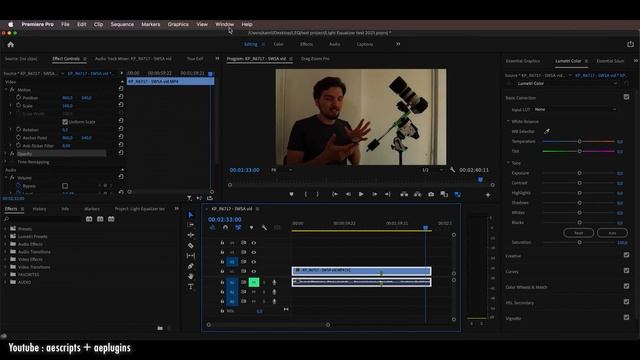Open the Apple menu
This screenshot has height=360, width=640.
click(11, 24)
